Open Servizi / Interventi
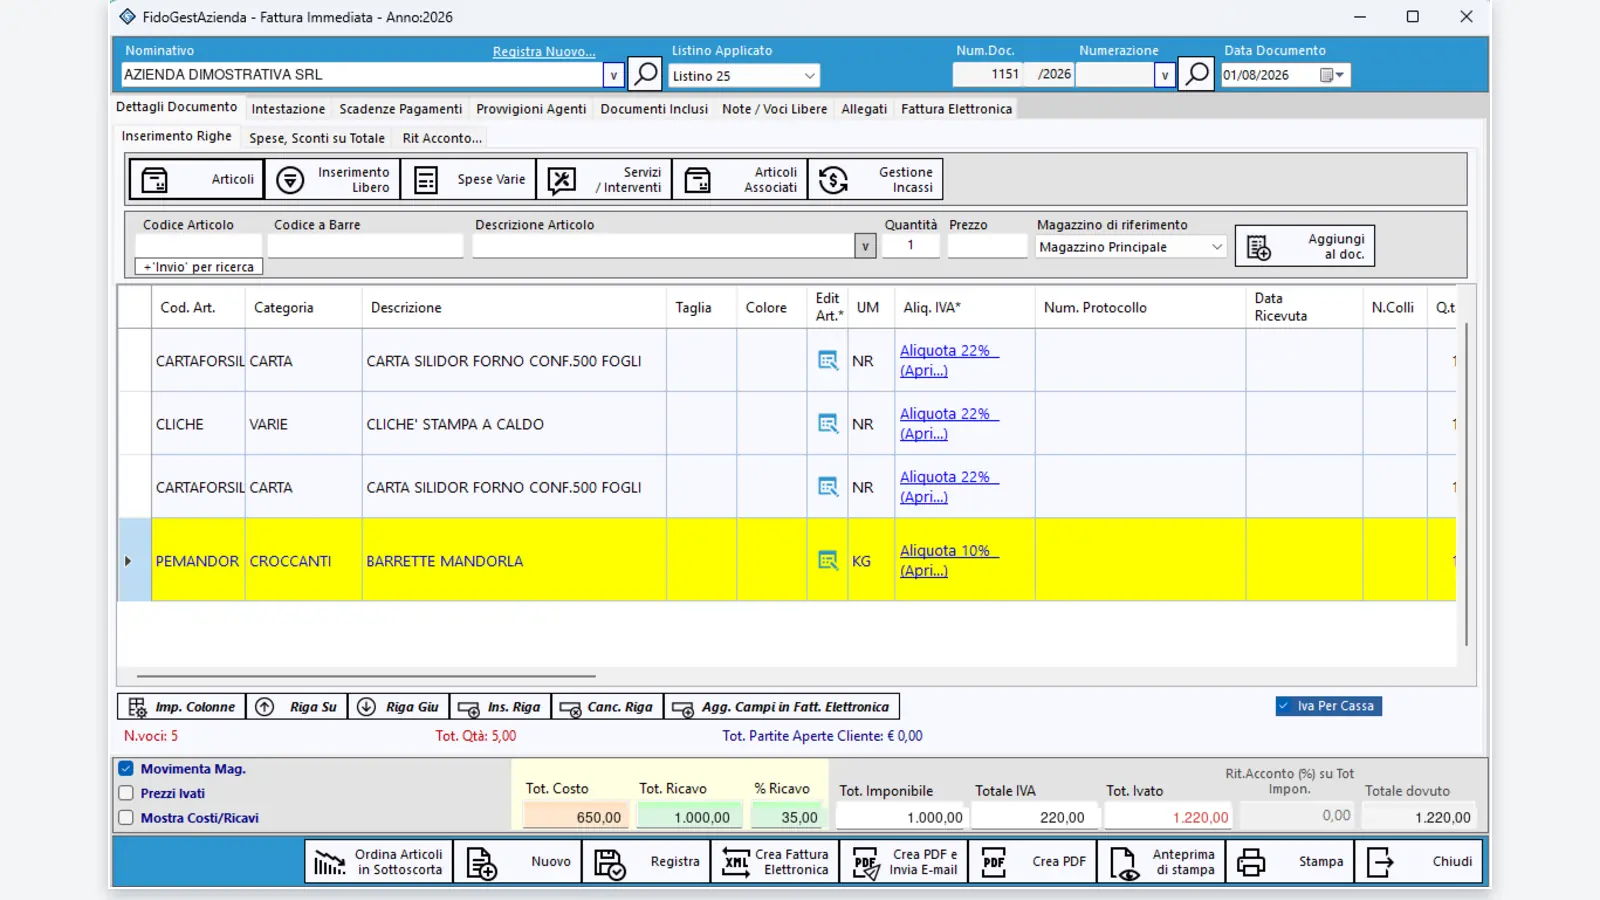 [604, 180]
